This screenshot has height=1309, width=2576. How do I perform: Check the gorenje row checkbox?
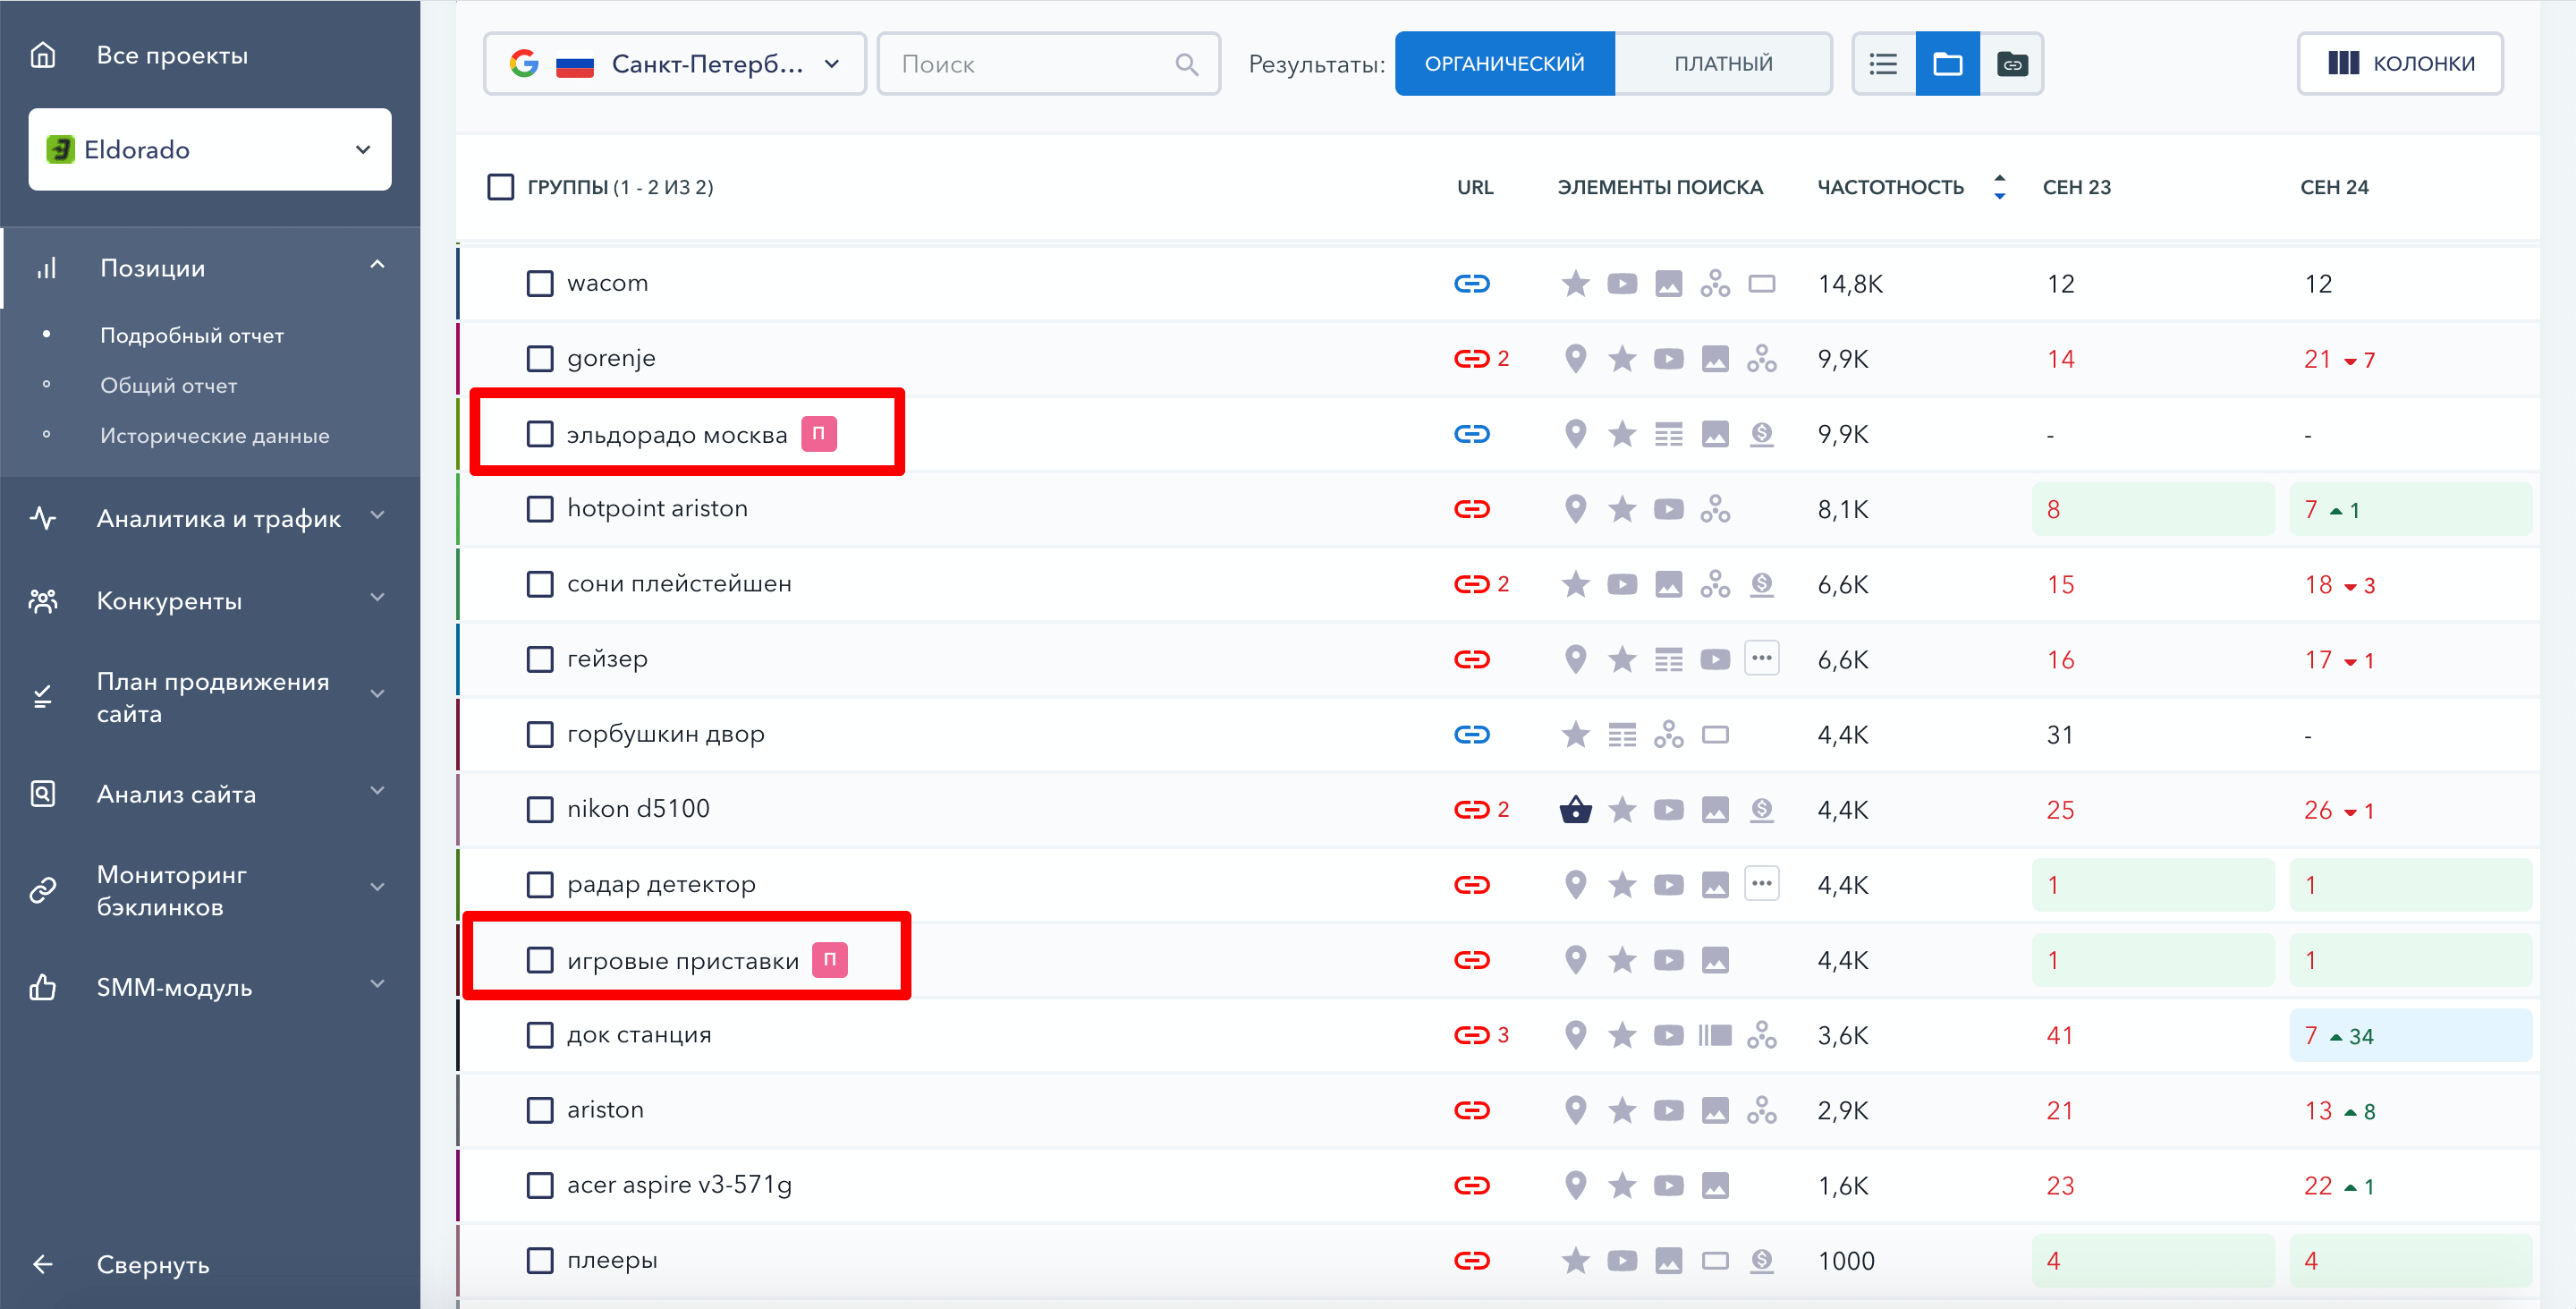click(x=540, y=359)
